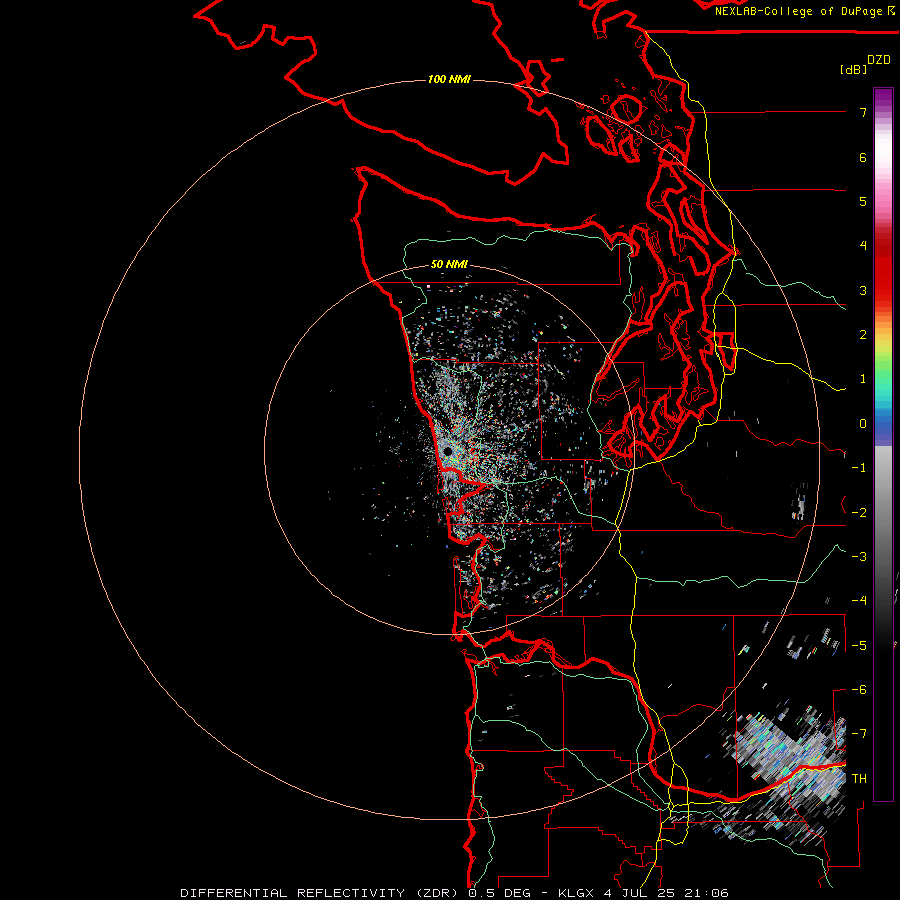The width and height of the screenshot is (900, 900).
Task: Click the -6 dB value on color scale
Action: 859,690
